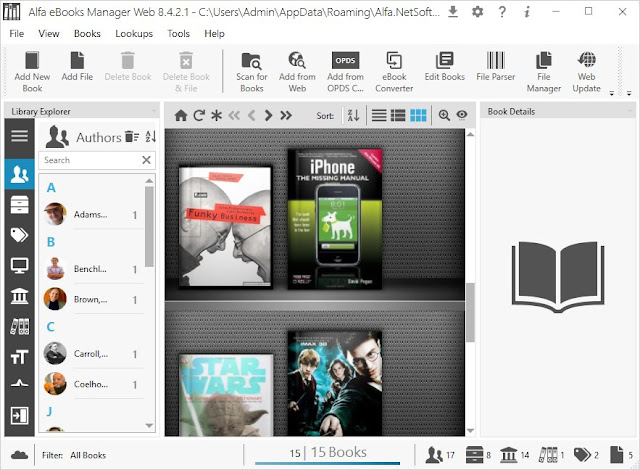Select author Coelho in list
This screenshot has width=640, height=470.
click(x=93, y=384)
